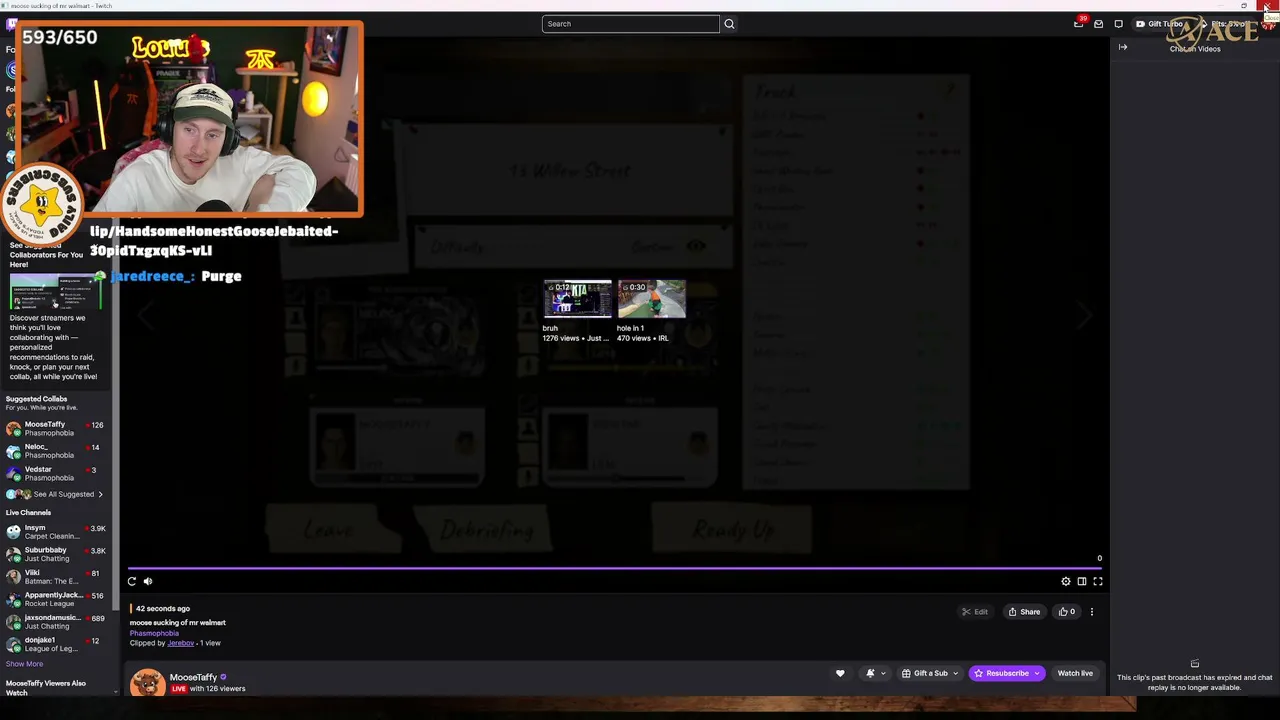Image resolution: width=1280 pixels, height=720 pixels.
Task: Open the player settings gear
Action: click(1066, 581)
